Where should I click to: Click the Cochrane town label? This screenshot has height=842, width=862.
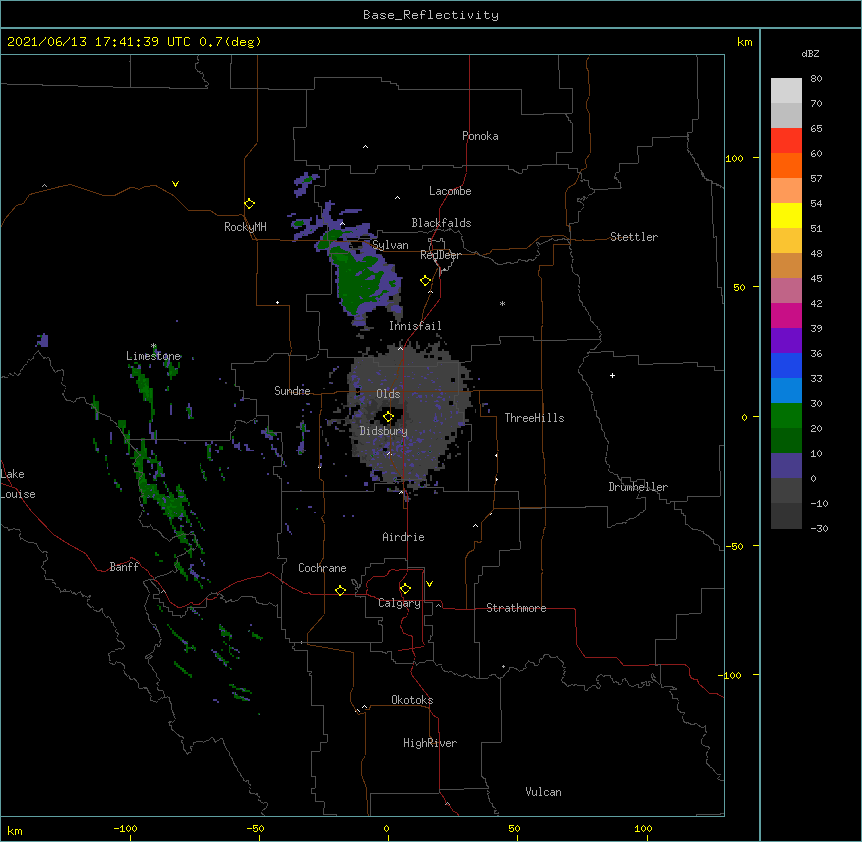coord(322,568)
